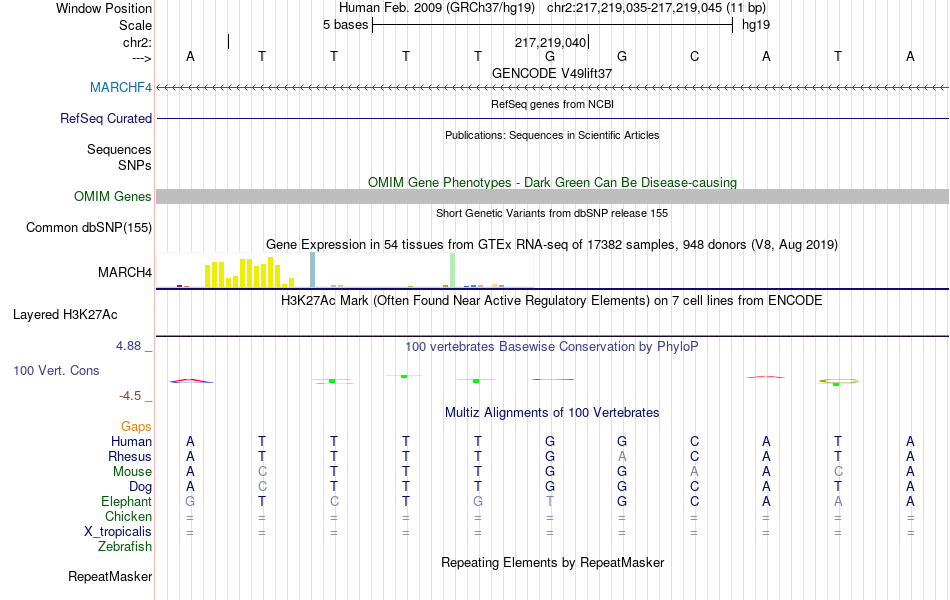
Task: Select the X_tropicalis species row label
Action: click(118, 531)
